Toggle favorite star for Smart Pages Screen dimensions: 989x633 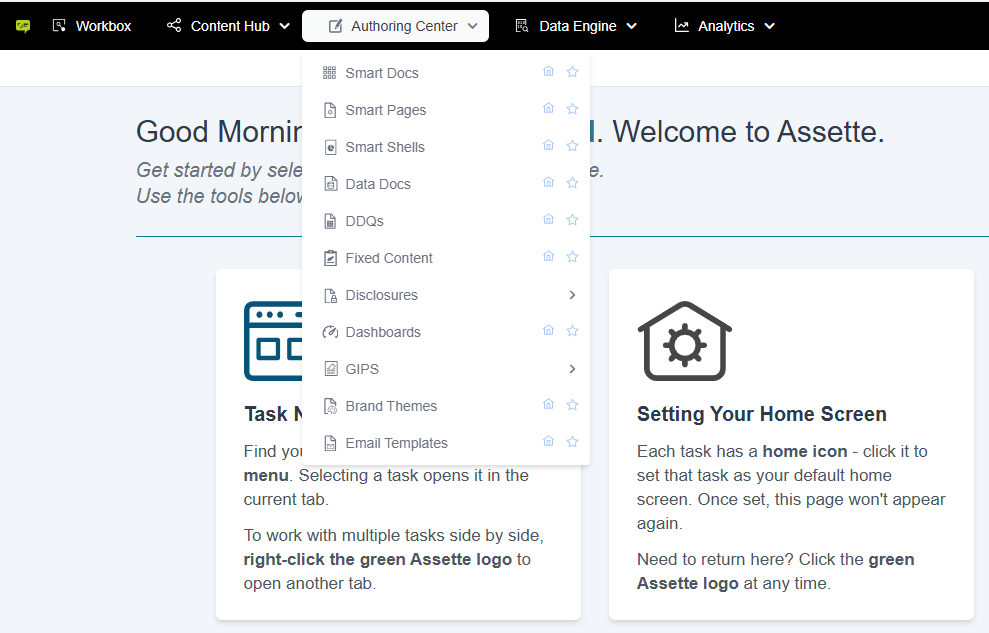[572, 108]
